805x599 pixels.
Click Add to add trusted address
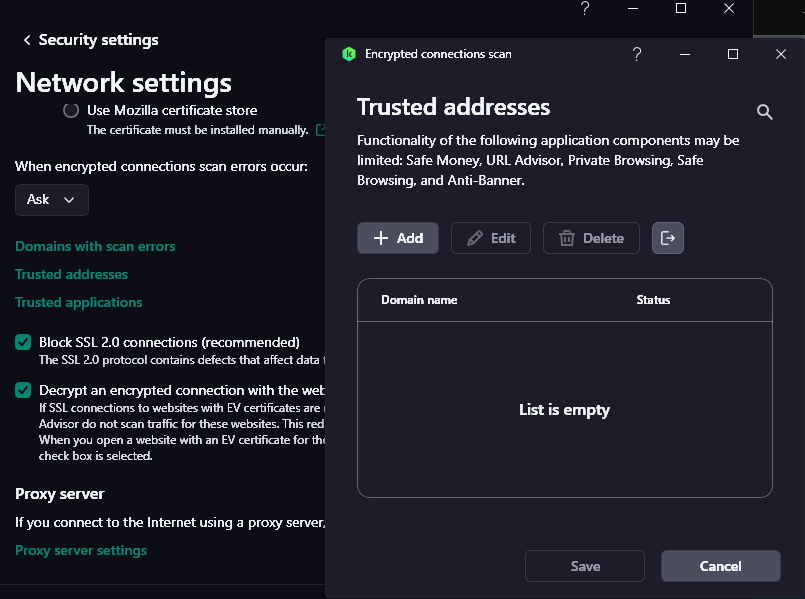point(398,238)
